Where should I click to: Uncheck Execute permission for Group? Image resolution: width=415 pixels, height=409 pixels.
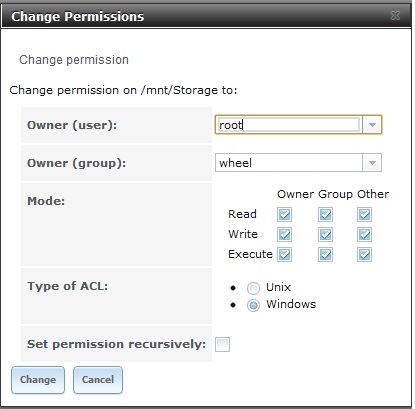coord(325,255)
